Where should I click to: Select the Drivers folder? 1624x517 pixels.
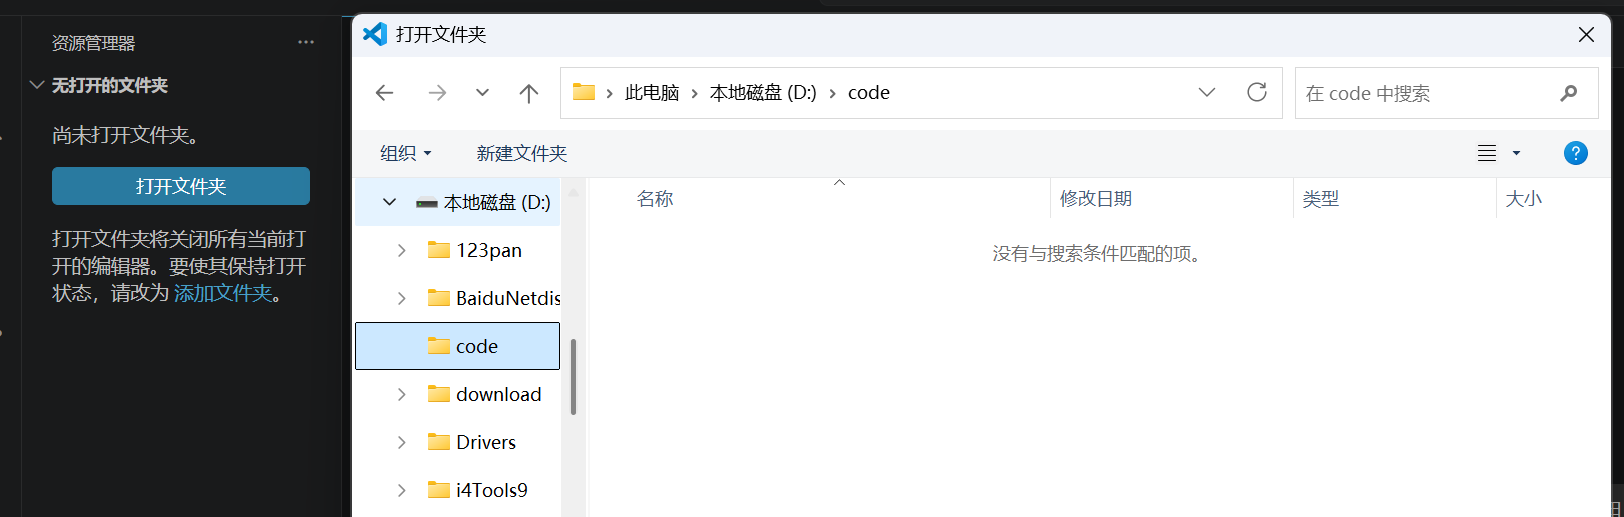pyautogui.click(x=486, y=442)
